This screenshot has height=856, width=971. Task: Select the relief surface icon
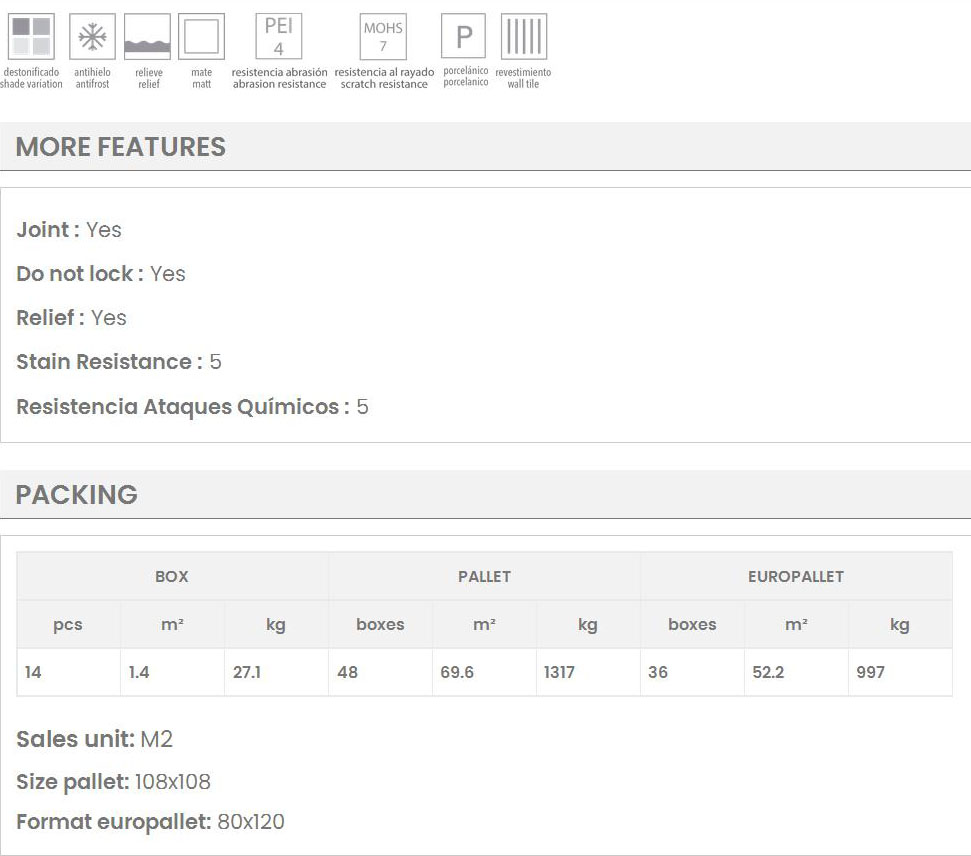pyautogui.click(x=148, y=37)
